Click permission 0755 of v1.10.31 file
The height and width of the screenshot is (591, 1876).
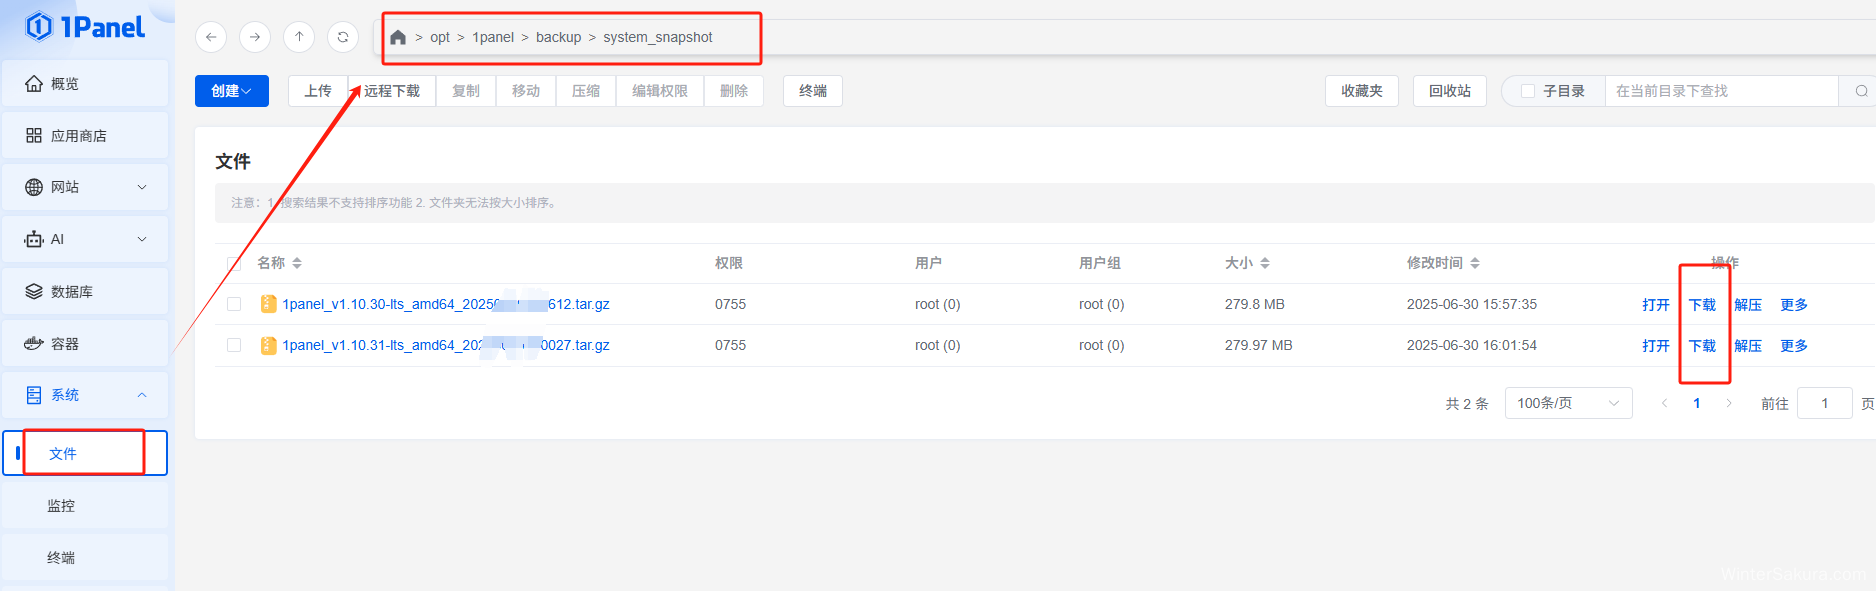click(730, 345)
